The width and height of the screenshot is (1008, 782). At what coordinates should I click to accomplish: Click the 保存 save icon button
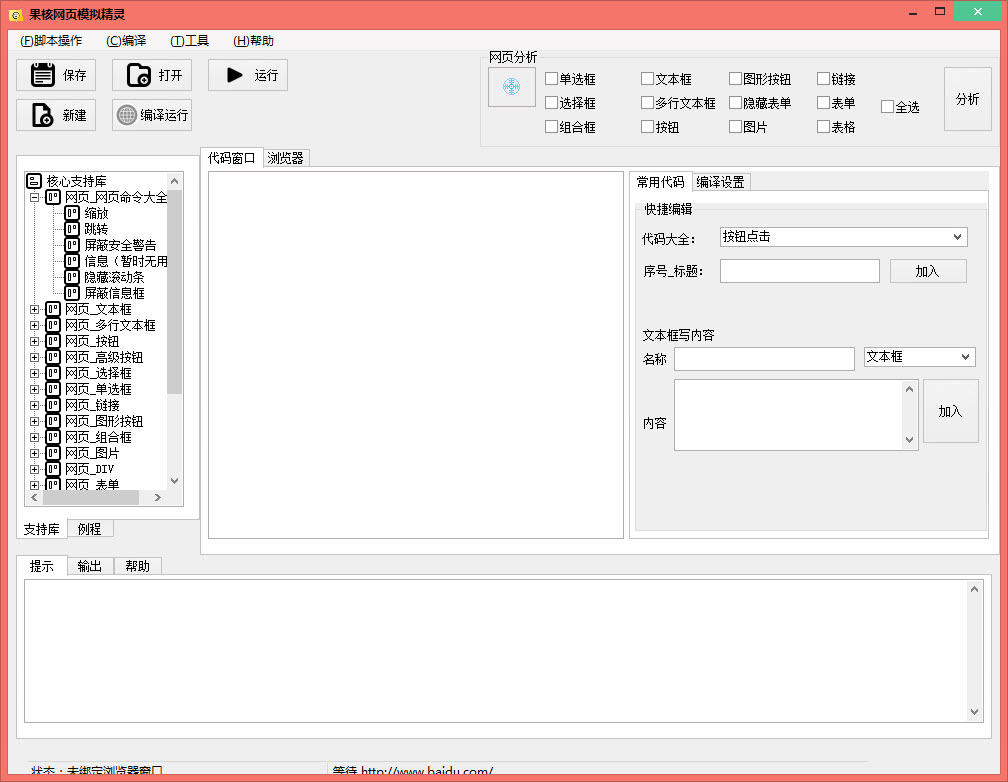pyautogui.click(x=42, y=75)
